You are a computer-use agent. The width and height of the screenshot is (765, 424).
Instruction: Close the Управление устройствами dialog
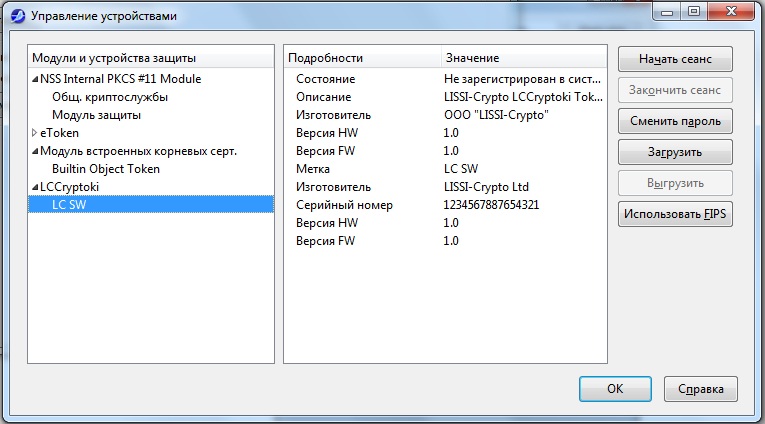(731, 12)
